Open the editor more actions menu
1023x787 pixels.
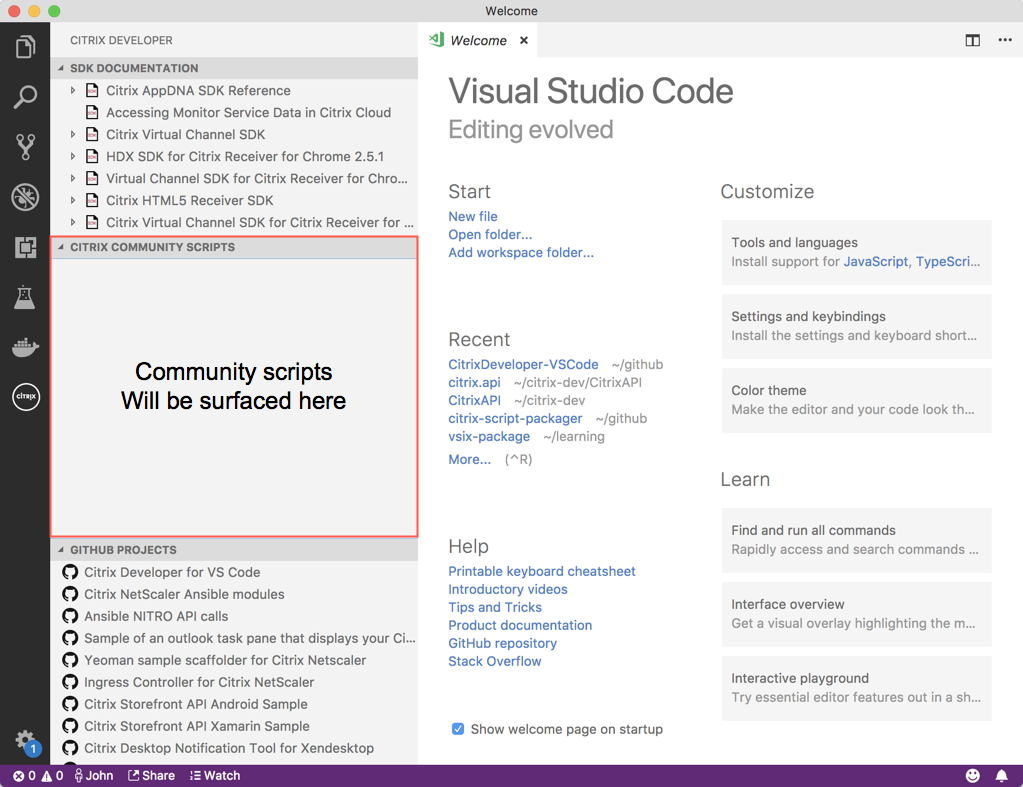(x=1004, y=40)
